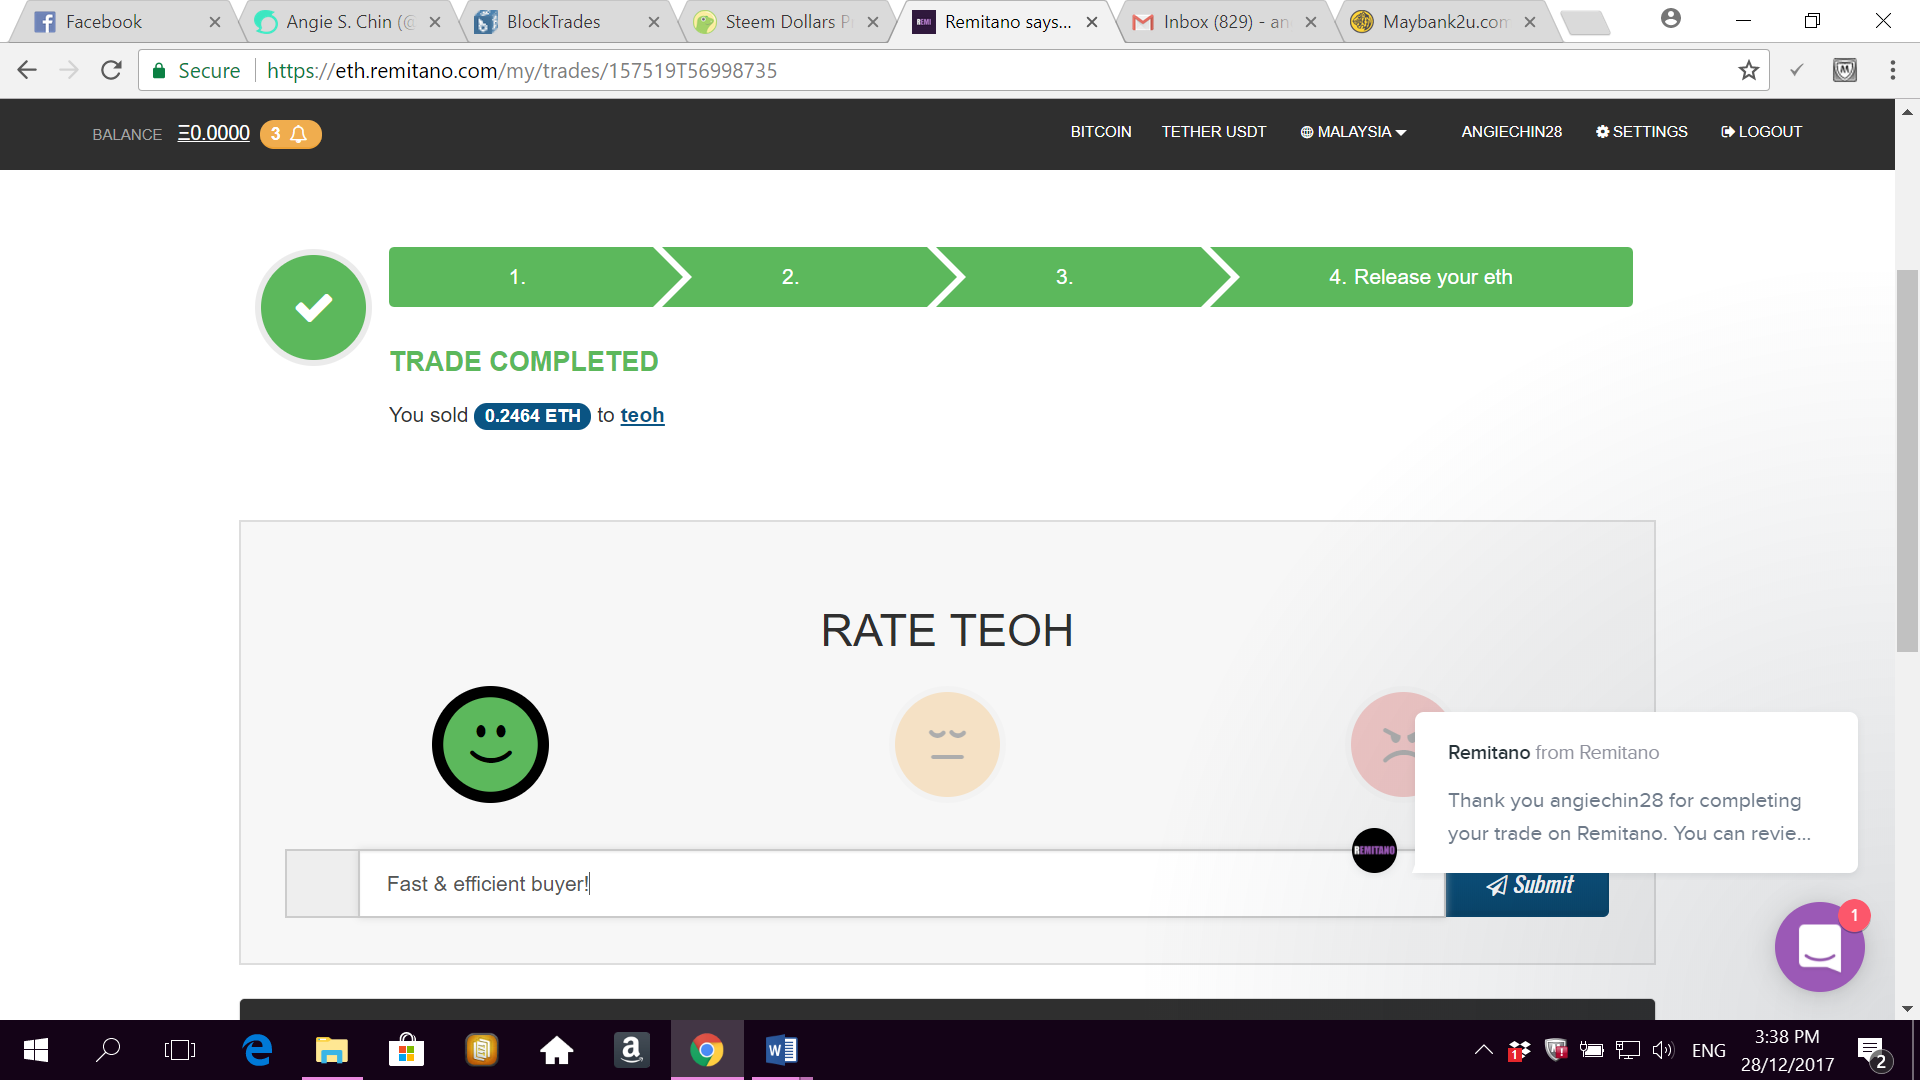Screen dimensions: 1920x1080
Task: Click trade step 2 in progress bar
Action: pos(797,277)
